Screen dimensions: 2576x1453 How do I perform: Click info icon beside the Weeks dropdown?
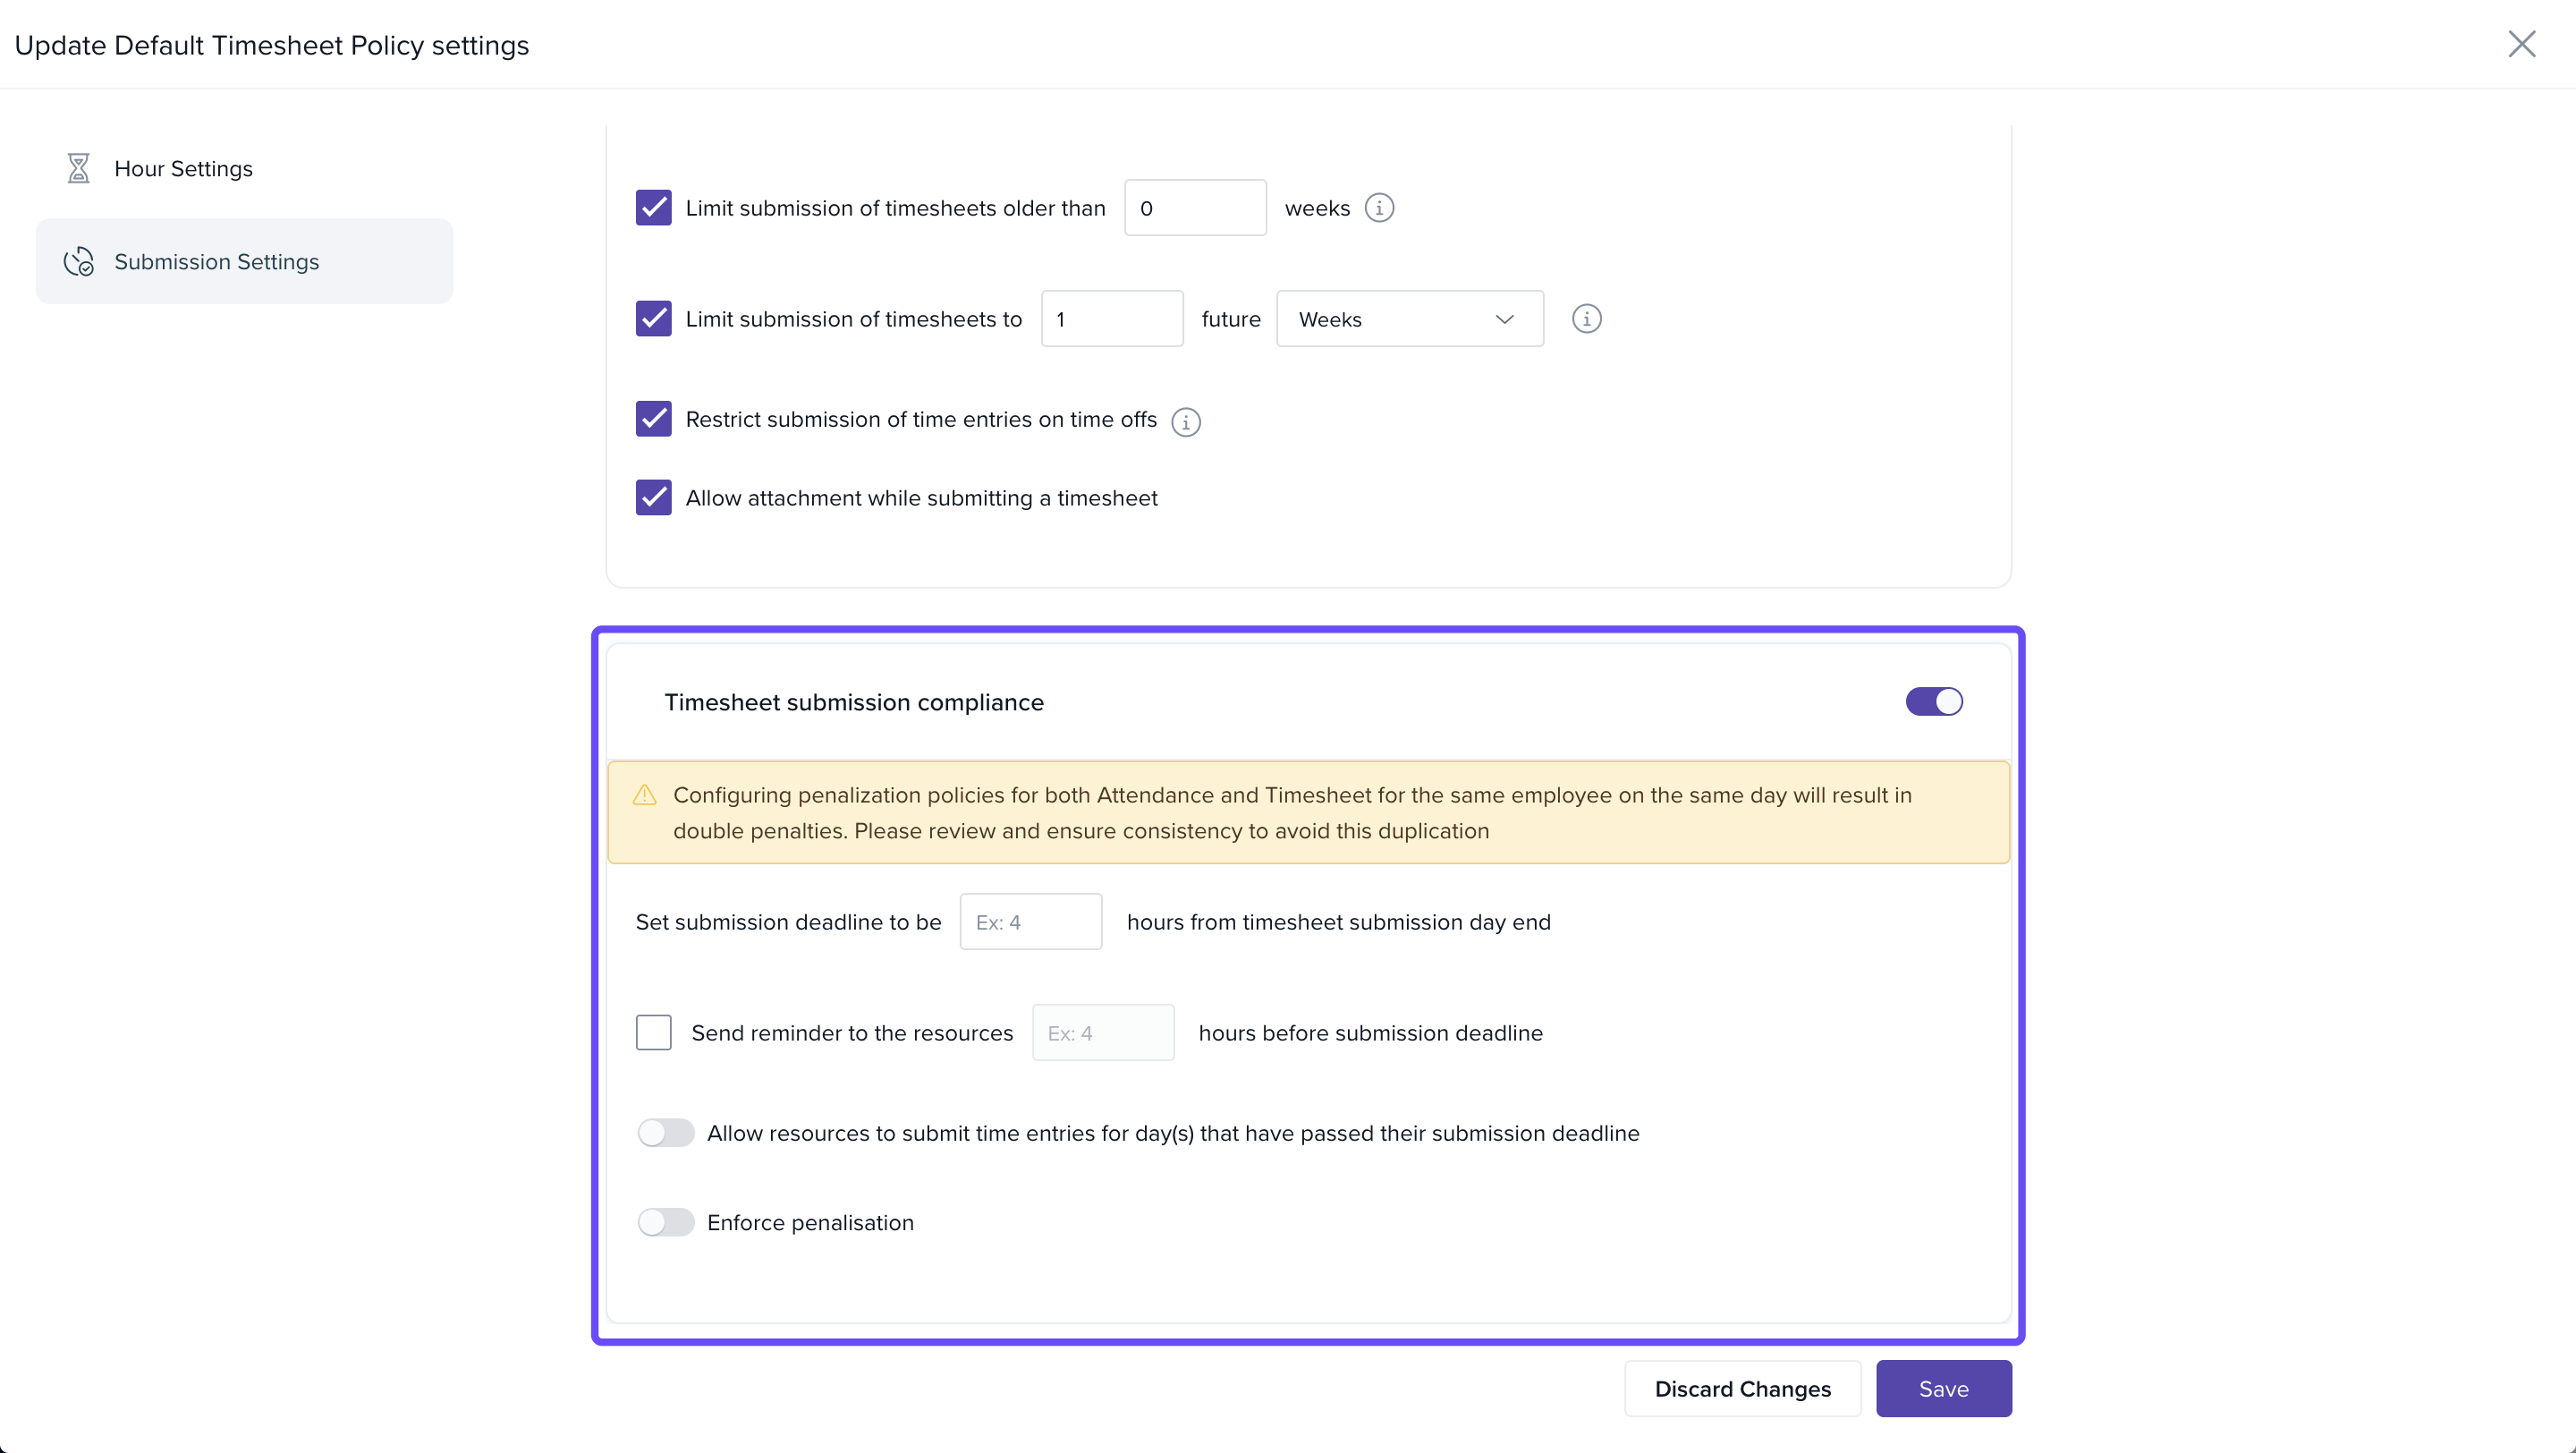[1586, 319]
